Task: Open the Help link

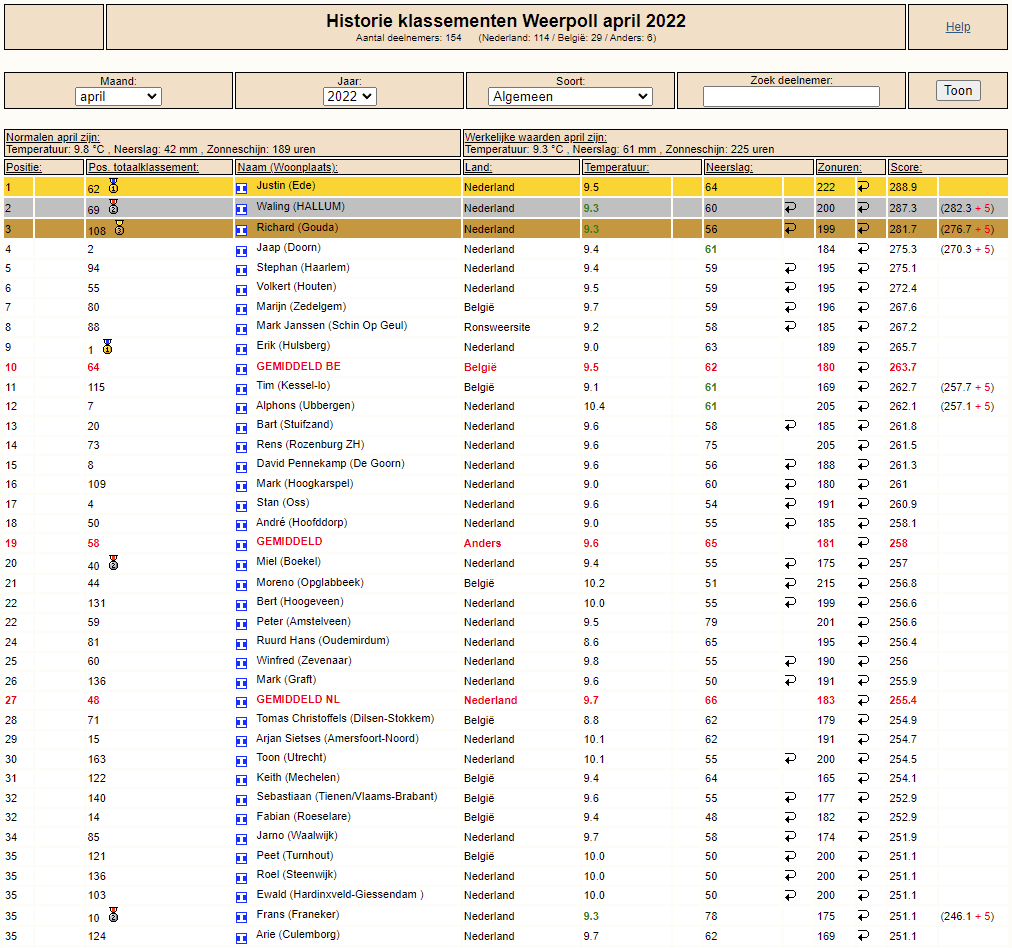Action: tap(958, 27)
